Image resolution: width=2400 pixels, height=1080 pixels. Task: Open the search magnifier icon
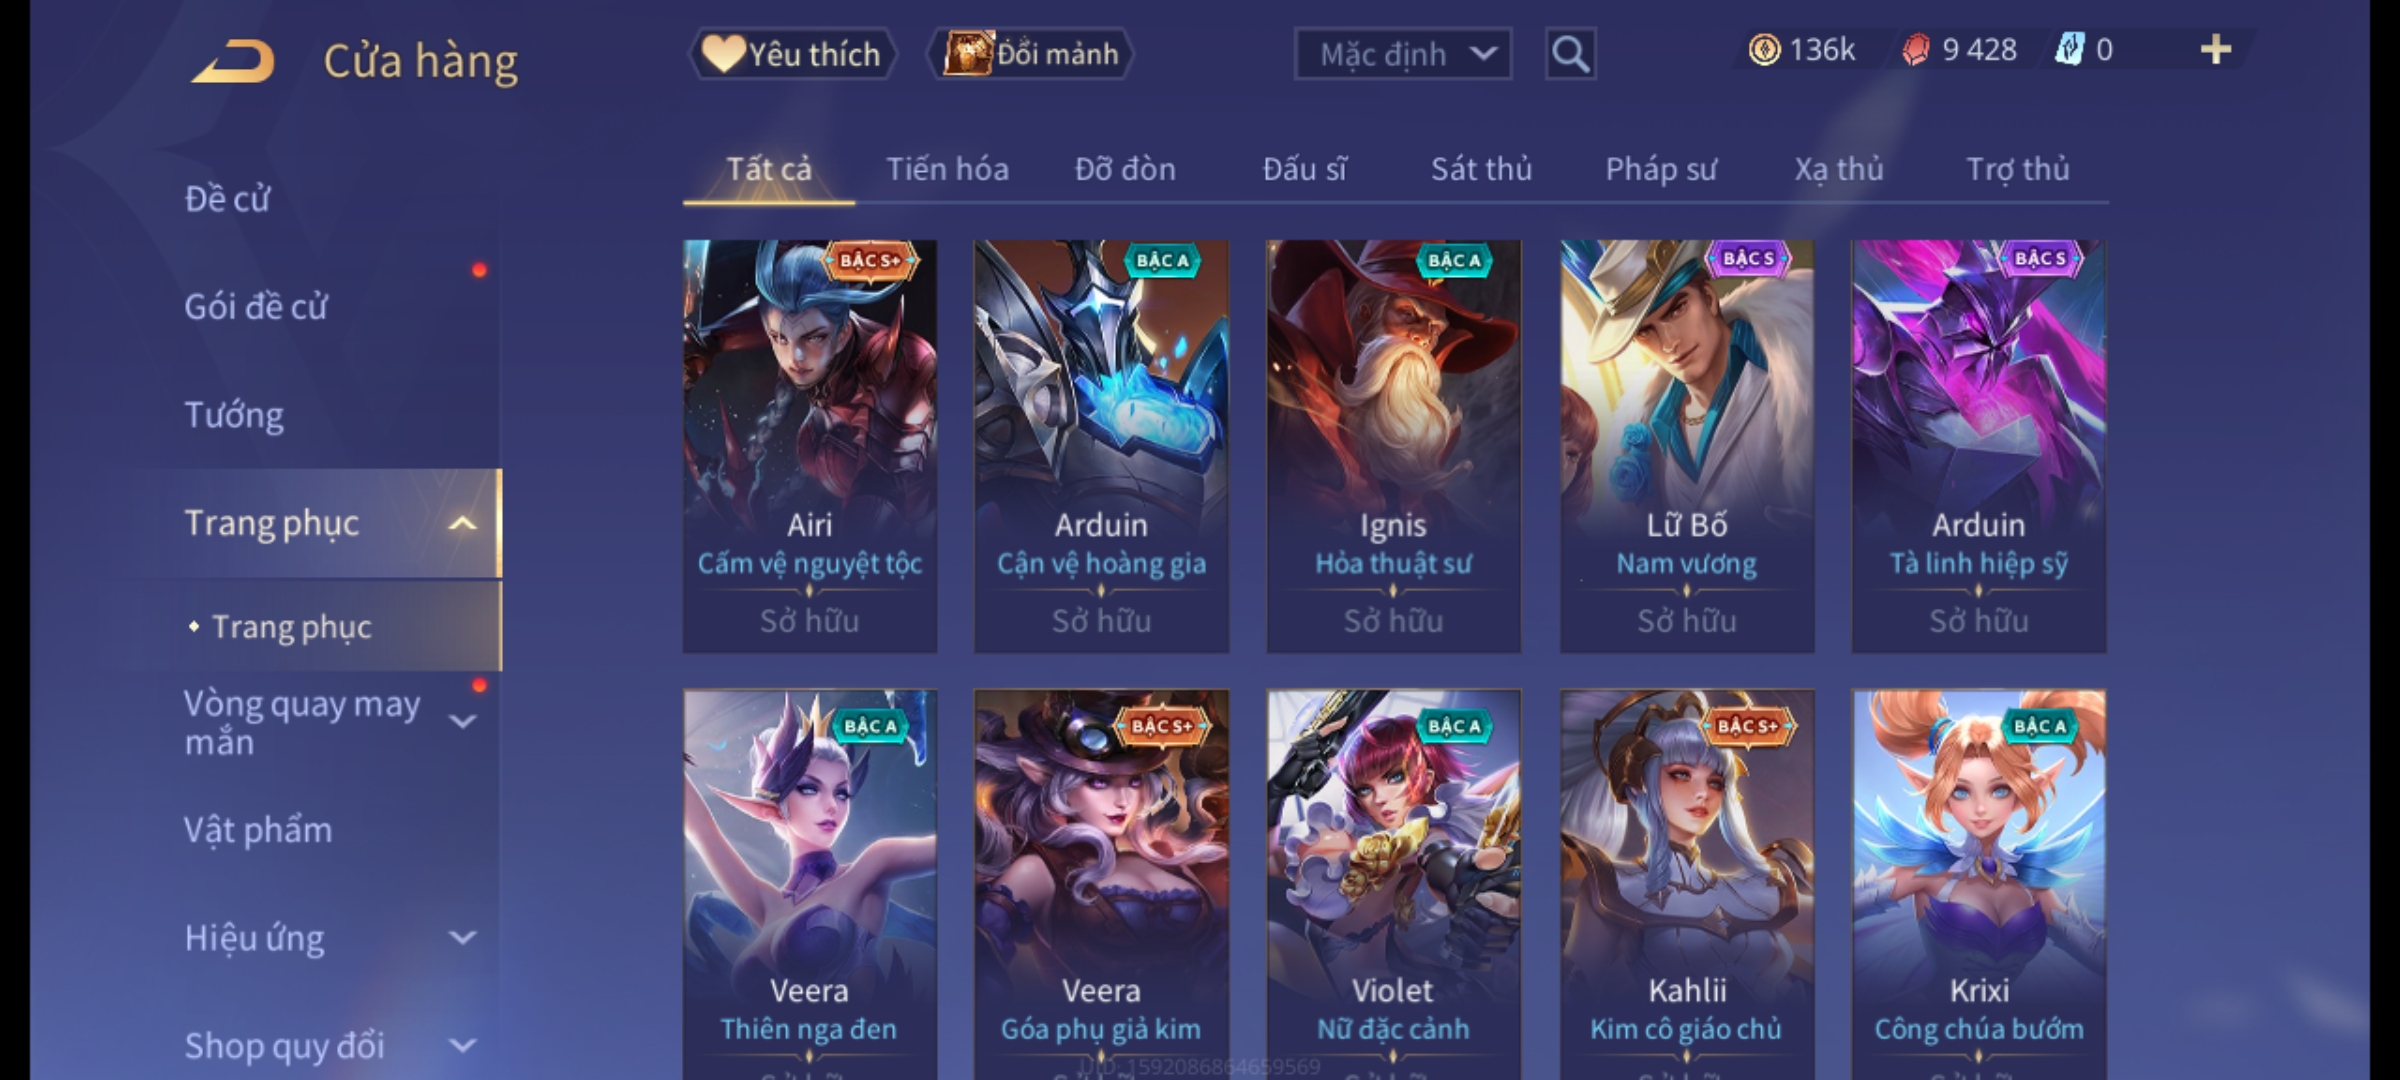point(1570,54)
